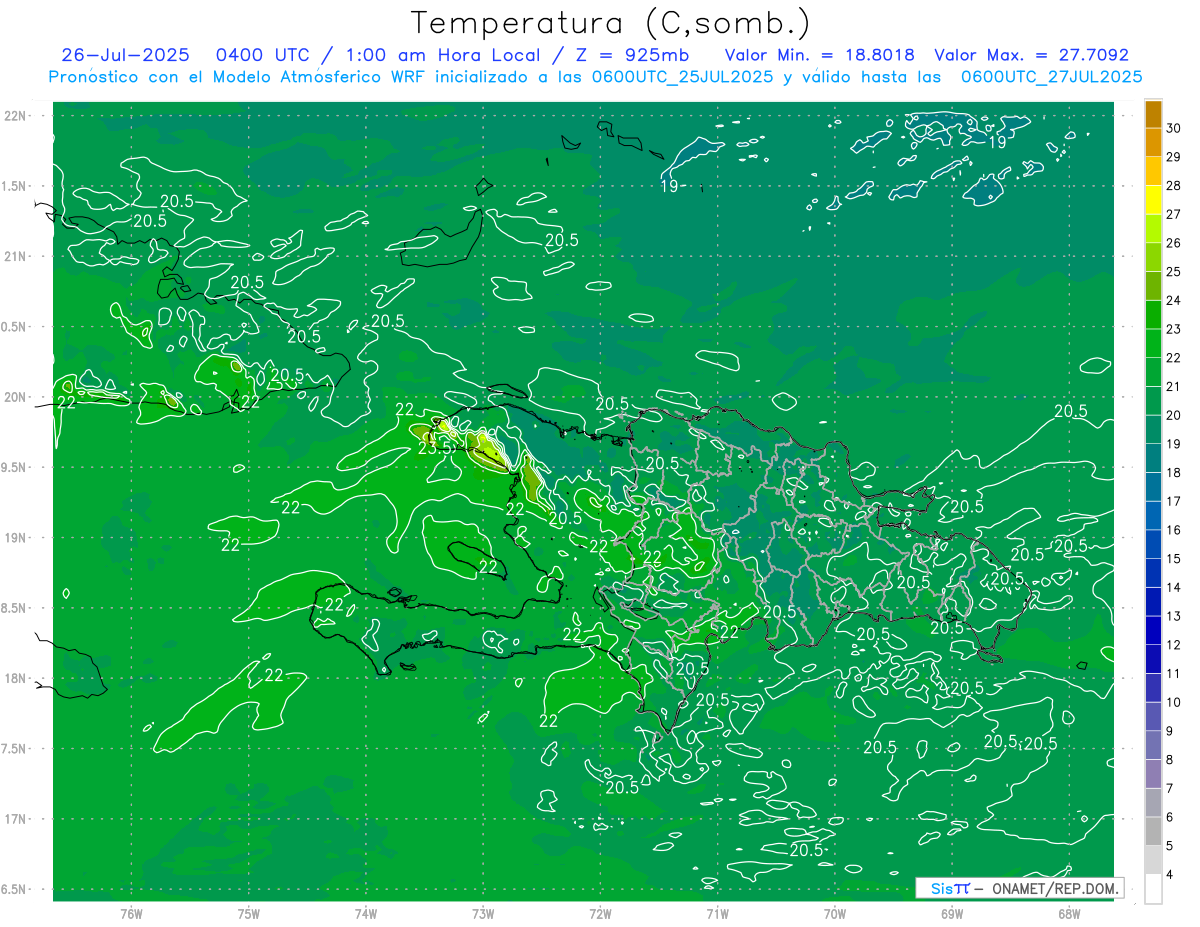Click the initialization time "0600UTC_25JUL2025"
1200x927 pixels.
tap(683, 76)
